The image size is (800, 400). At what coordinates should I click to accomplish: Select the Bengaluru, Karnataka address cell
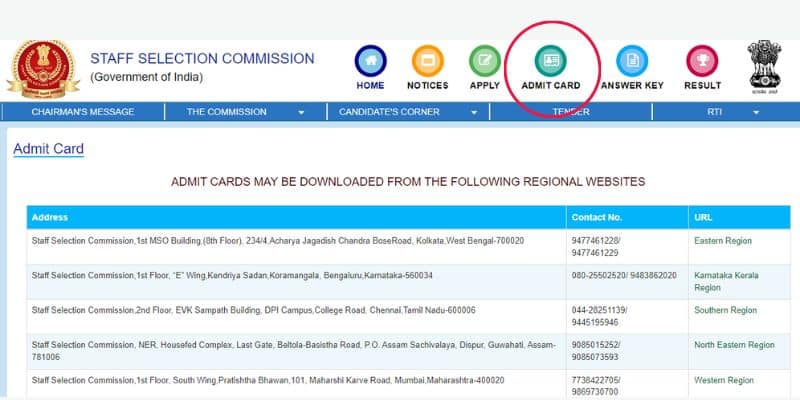pyautogui.click(x=296, y=282)
